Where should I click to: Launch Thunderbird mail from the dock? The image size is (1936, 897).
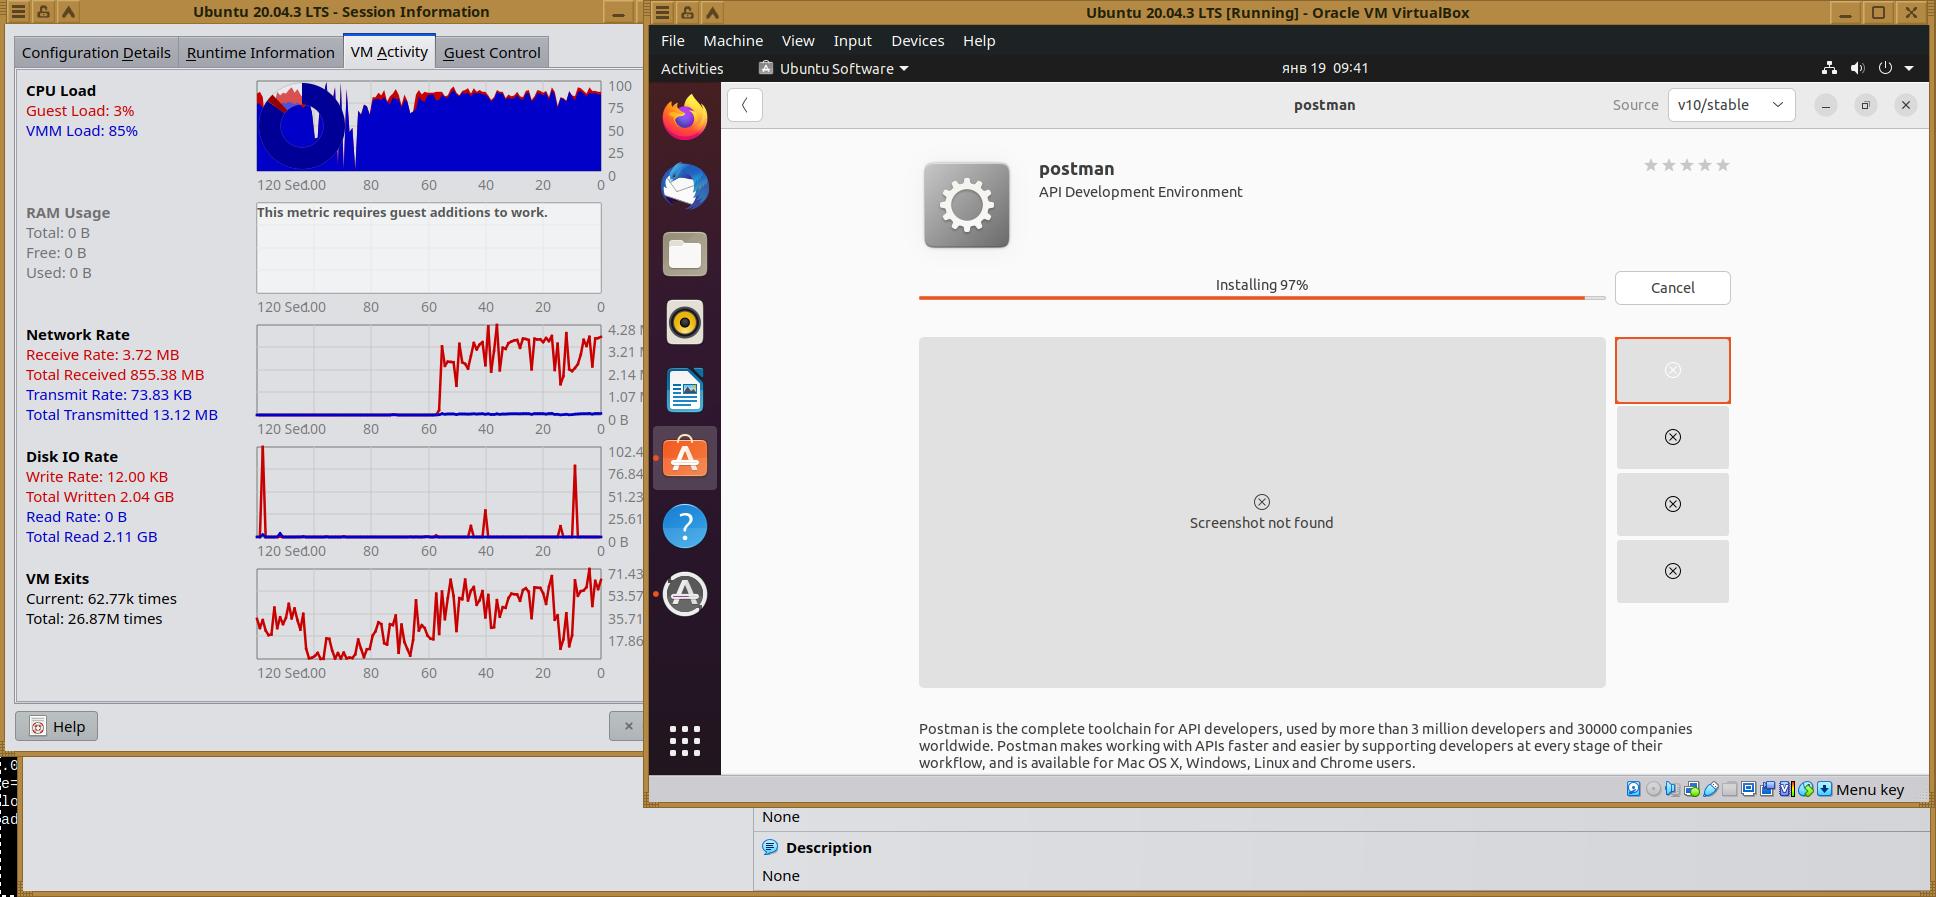[685, 186]
